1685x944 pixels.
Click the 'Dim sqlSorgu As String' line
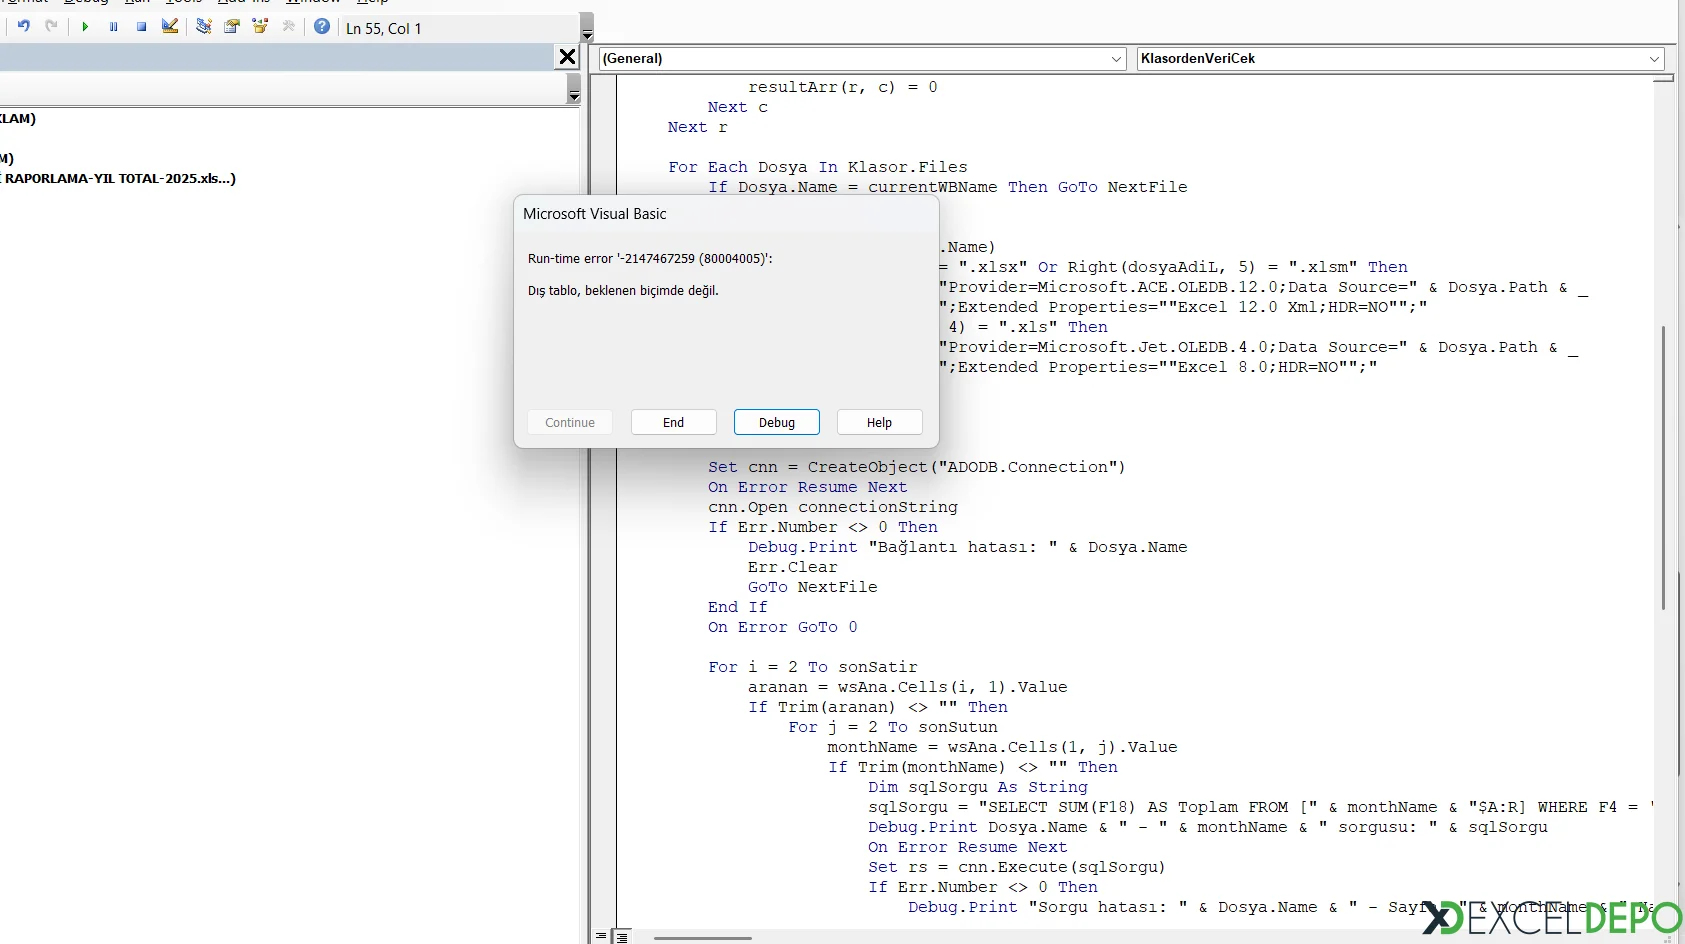(978, 787)
